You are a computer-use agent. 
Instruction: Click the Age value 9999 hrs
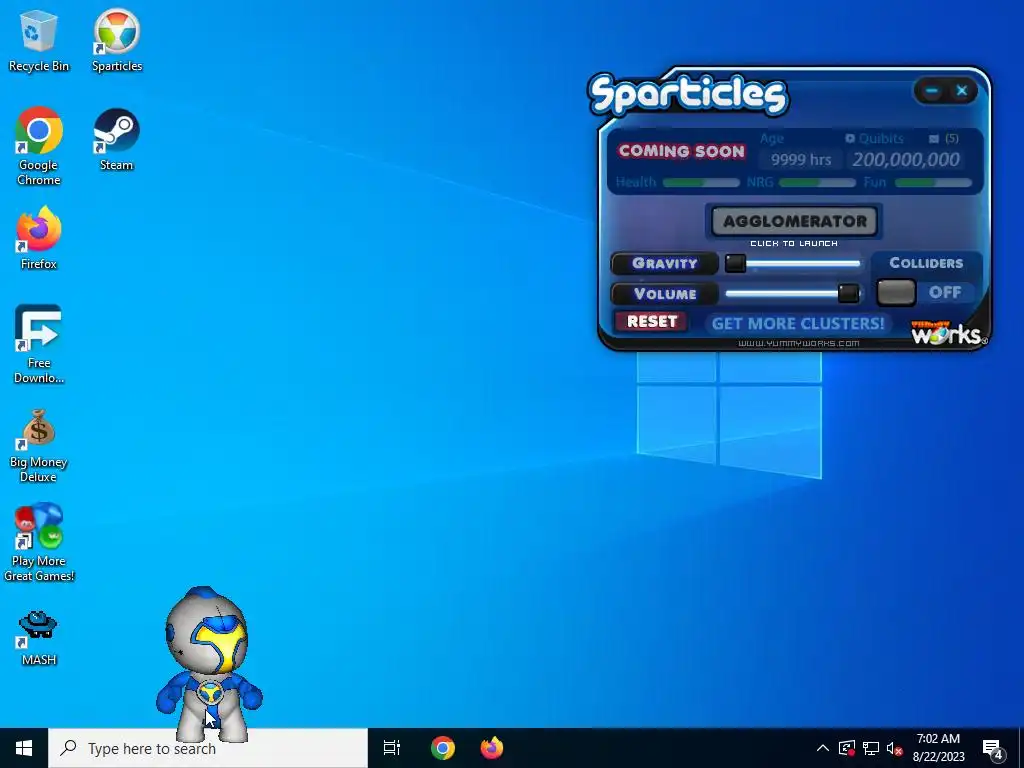801,160
